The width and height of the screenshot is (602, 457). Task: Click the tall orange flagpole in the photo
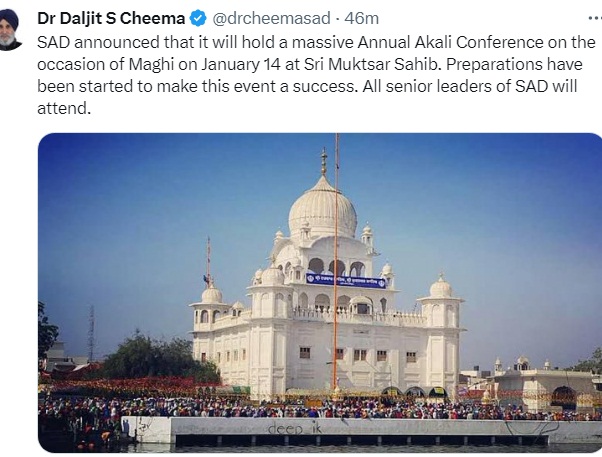[336, 261]
